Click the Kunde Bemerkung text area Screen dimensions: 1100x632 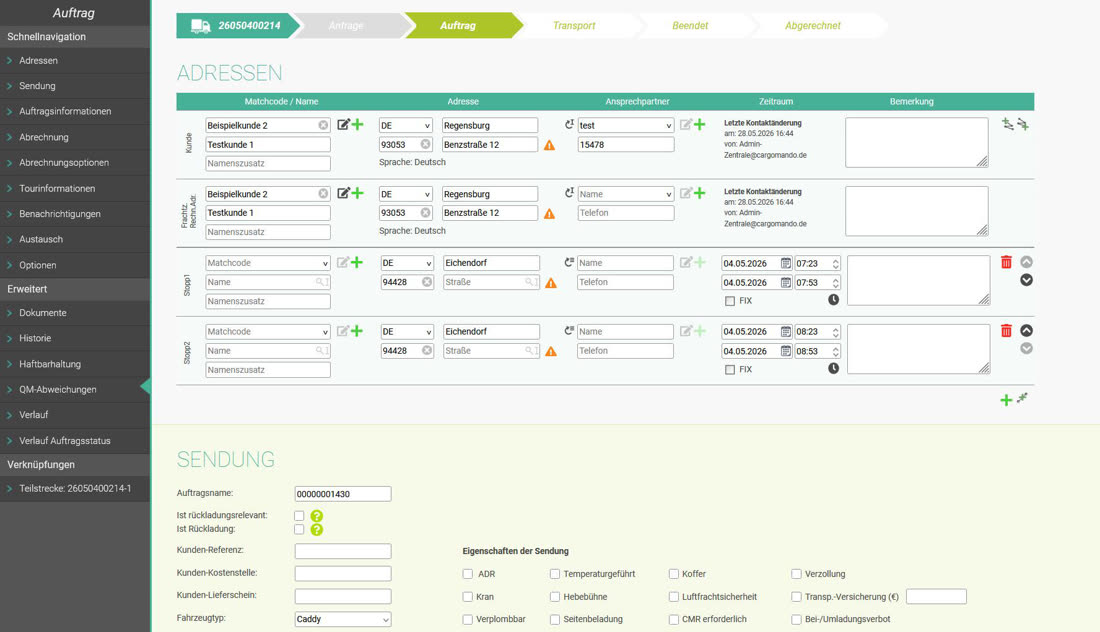[x=917, y=142]
